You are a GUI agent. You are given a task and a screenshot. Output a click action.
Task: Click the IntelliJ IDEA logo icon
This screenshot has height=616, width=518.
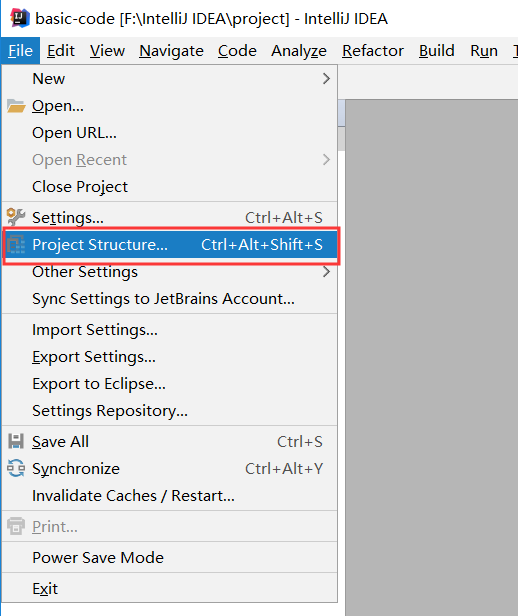pyautogui.click(x=20, y=18)
